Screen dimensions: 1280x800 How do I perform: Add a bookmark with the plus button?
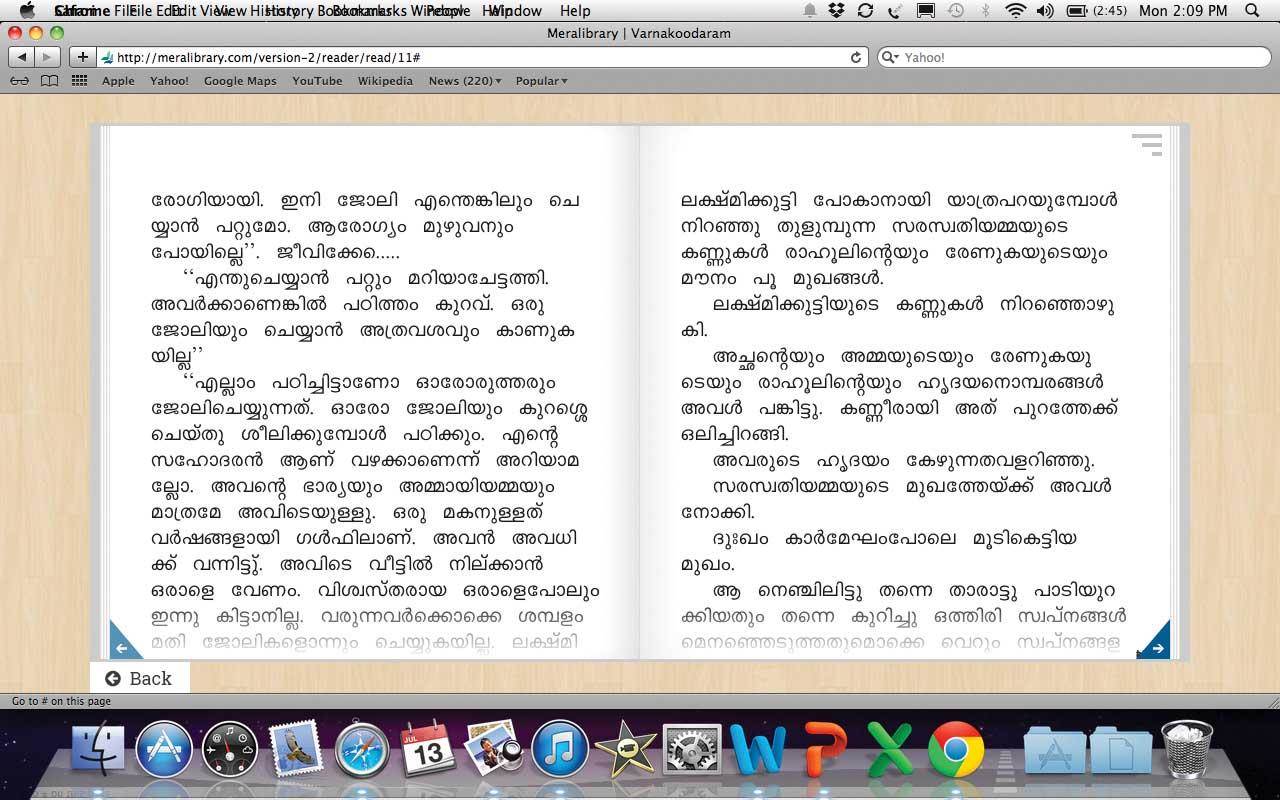[x=82, y=57]
